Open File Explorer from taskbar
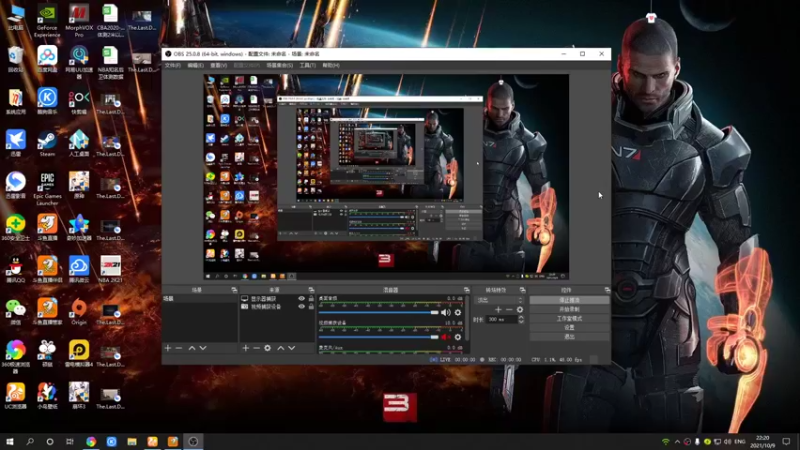800x450 pixels. 132,441
